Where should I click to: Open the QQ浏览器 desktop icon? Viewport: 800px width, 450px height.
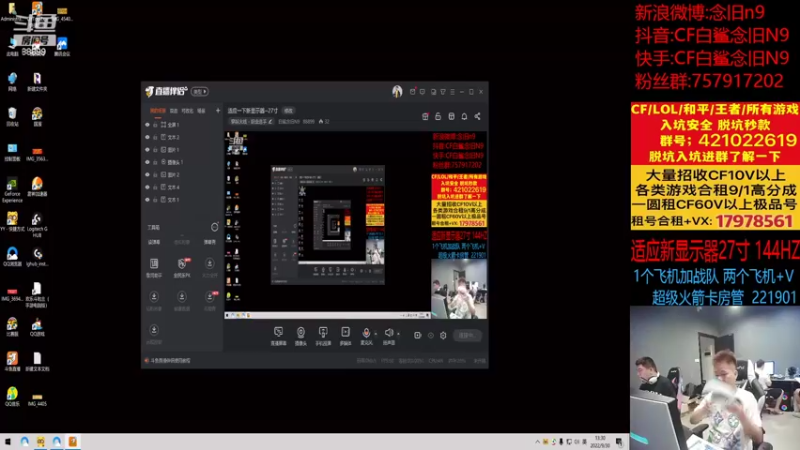12,257
